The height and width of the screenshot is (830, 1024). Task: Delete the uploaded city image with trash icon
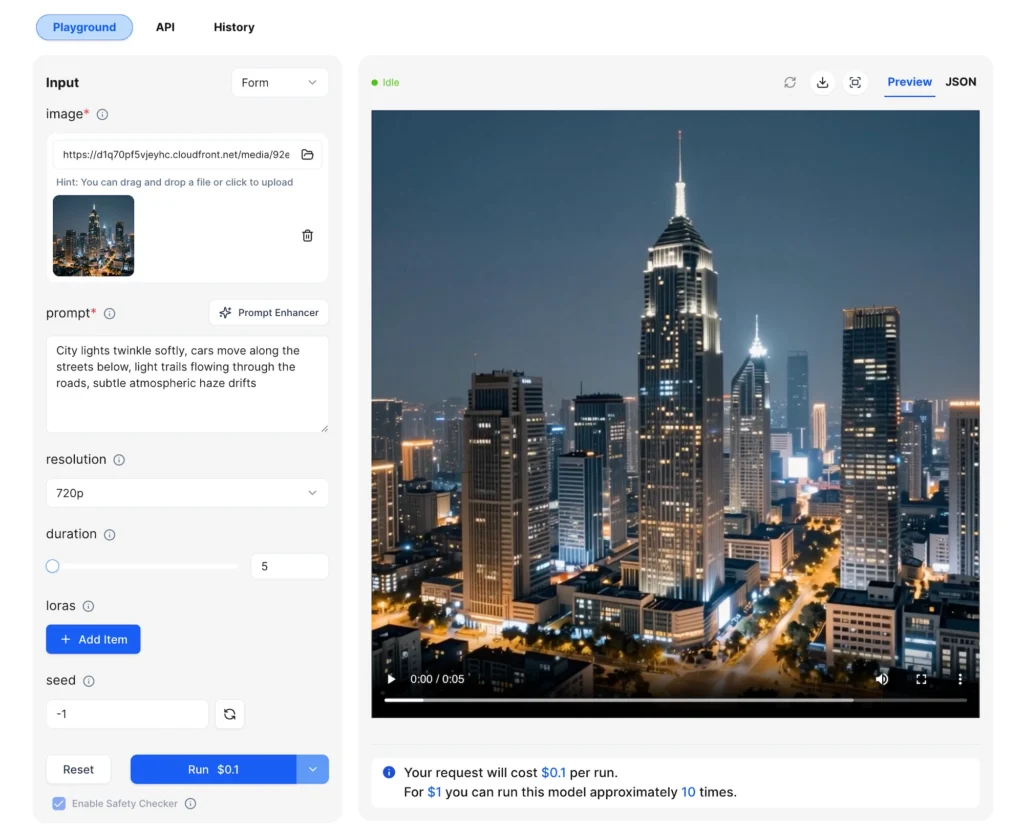(307, 236)
